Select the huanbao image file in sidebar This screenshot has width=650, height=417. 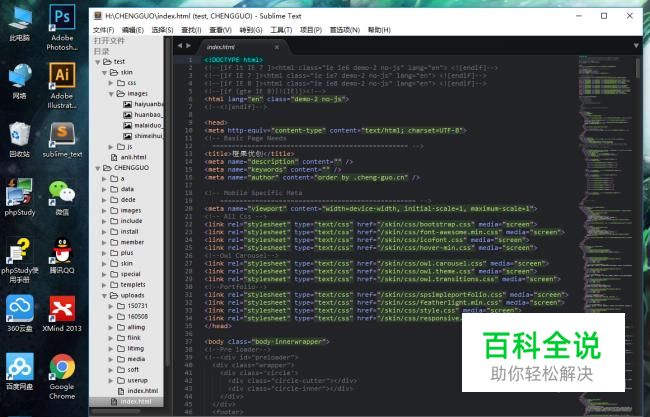tap(143, 115)
